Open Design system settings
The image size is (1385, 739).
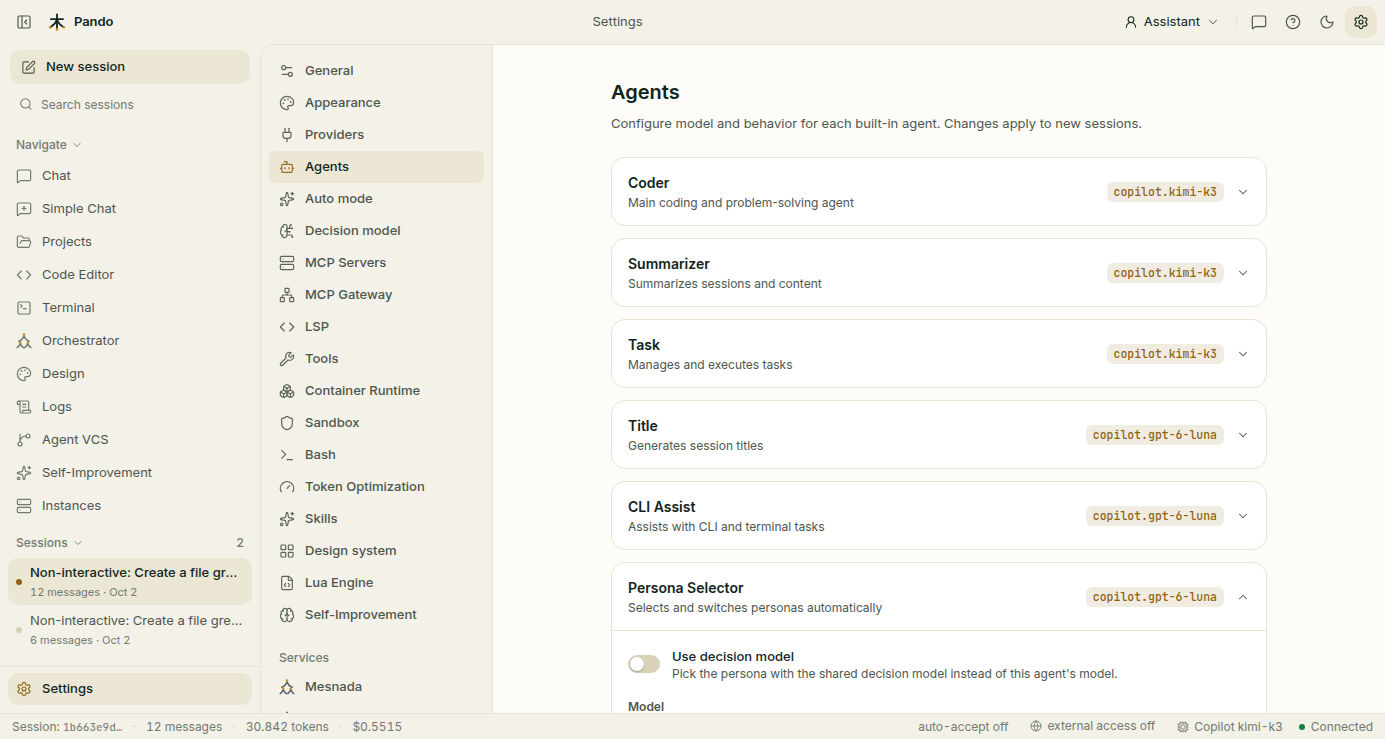[376, 551]
